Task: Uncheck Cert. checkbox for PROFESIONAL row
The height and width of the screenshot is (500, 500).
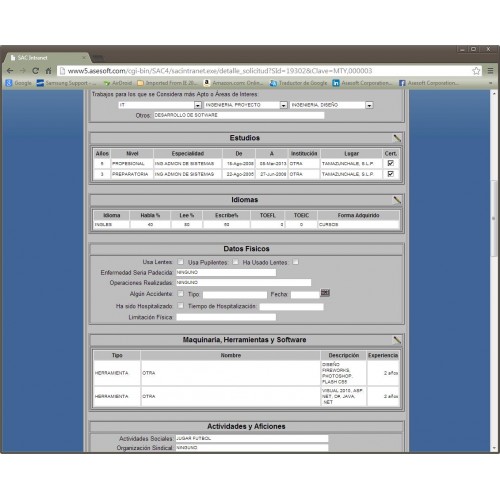Action: pyautogui.click(x=391, y=163)
